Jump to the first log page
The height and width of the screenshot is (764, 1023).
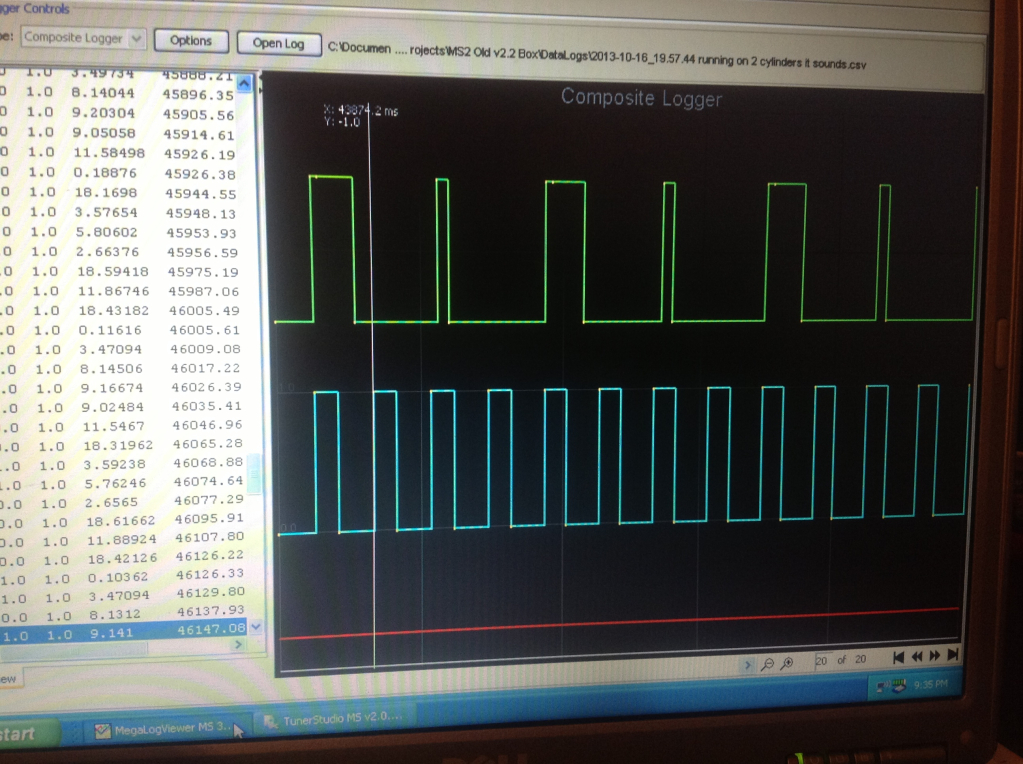(898, 657)
